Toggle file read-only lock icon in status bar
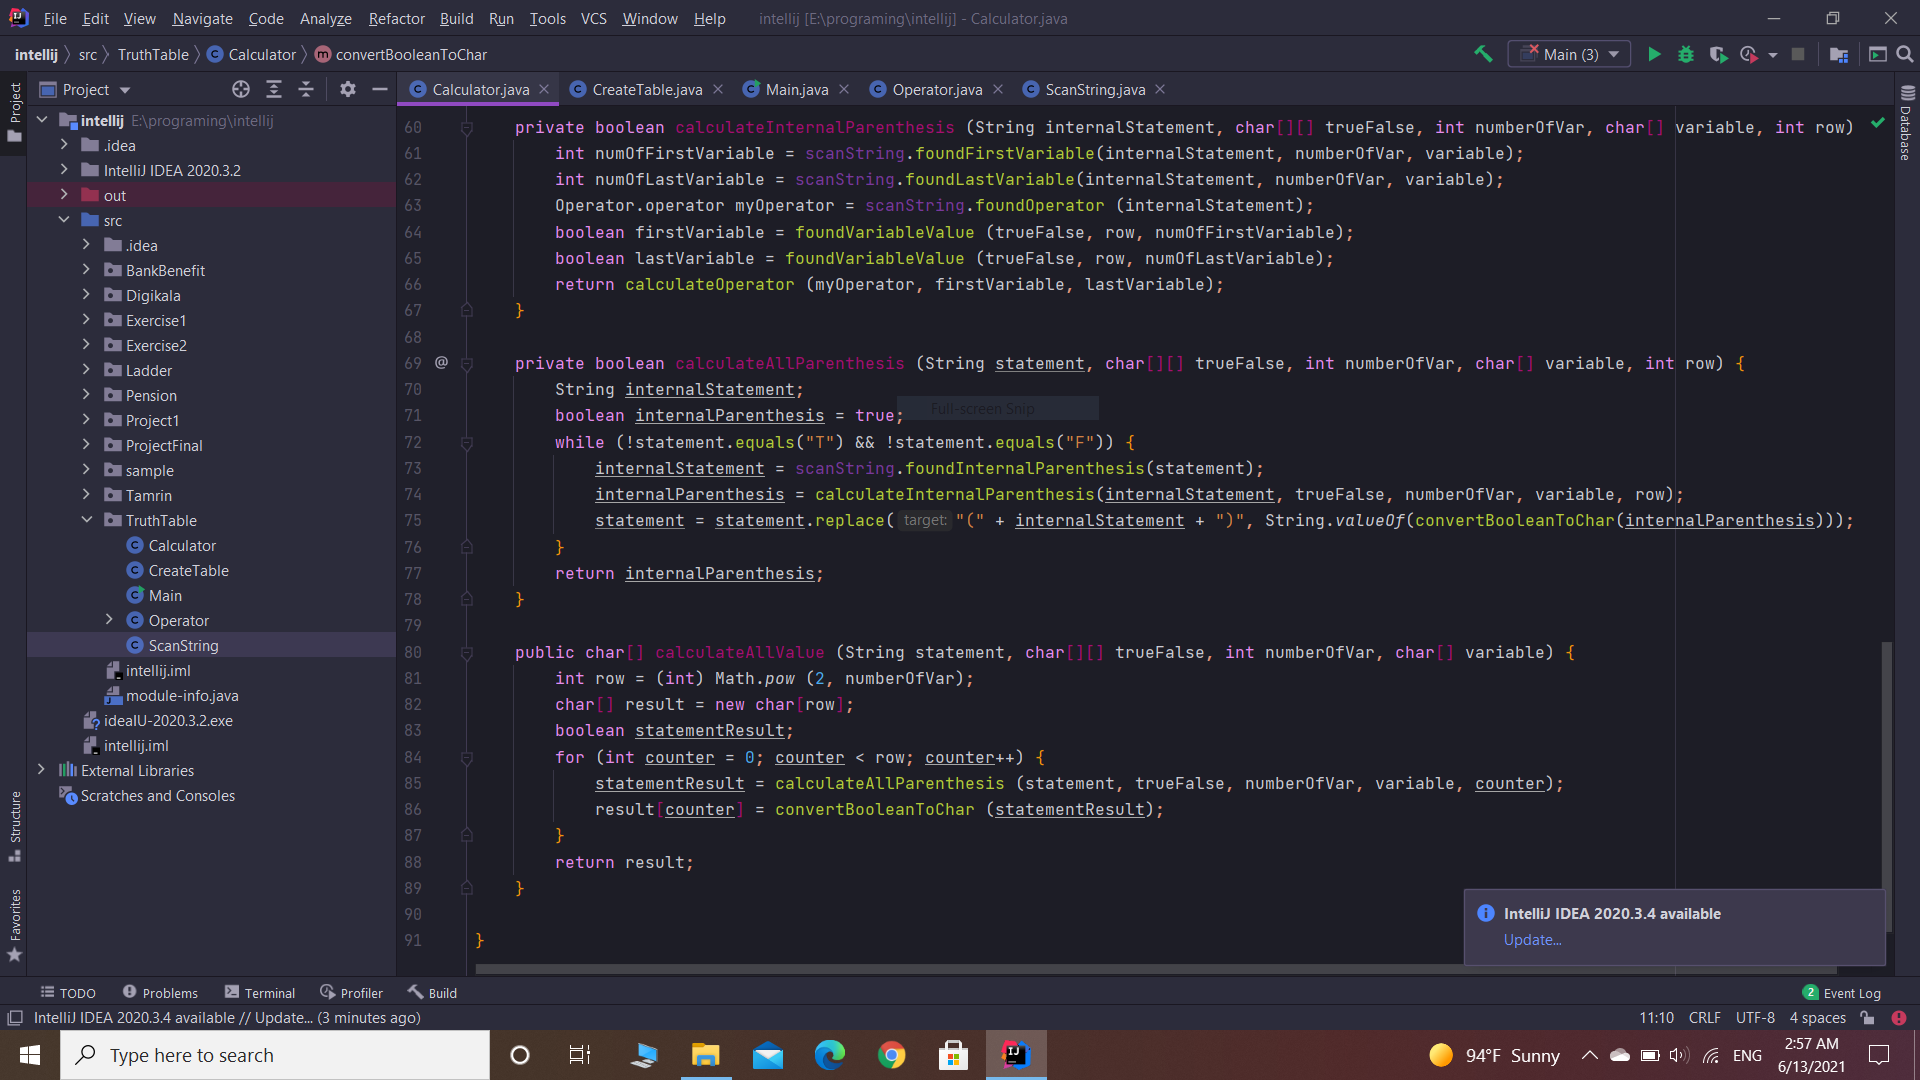Viewport: 1920px width, 1080px height. point(1867,1018)
